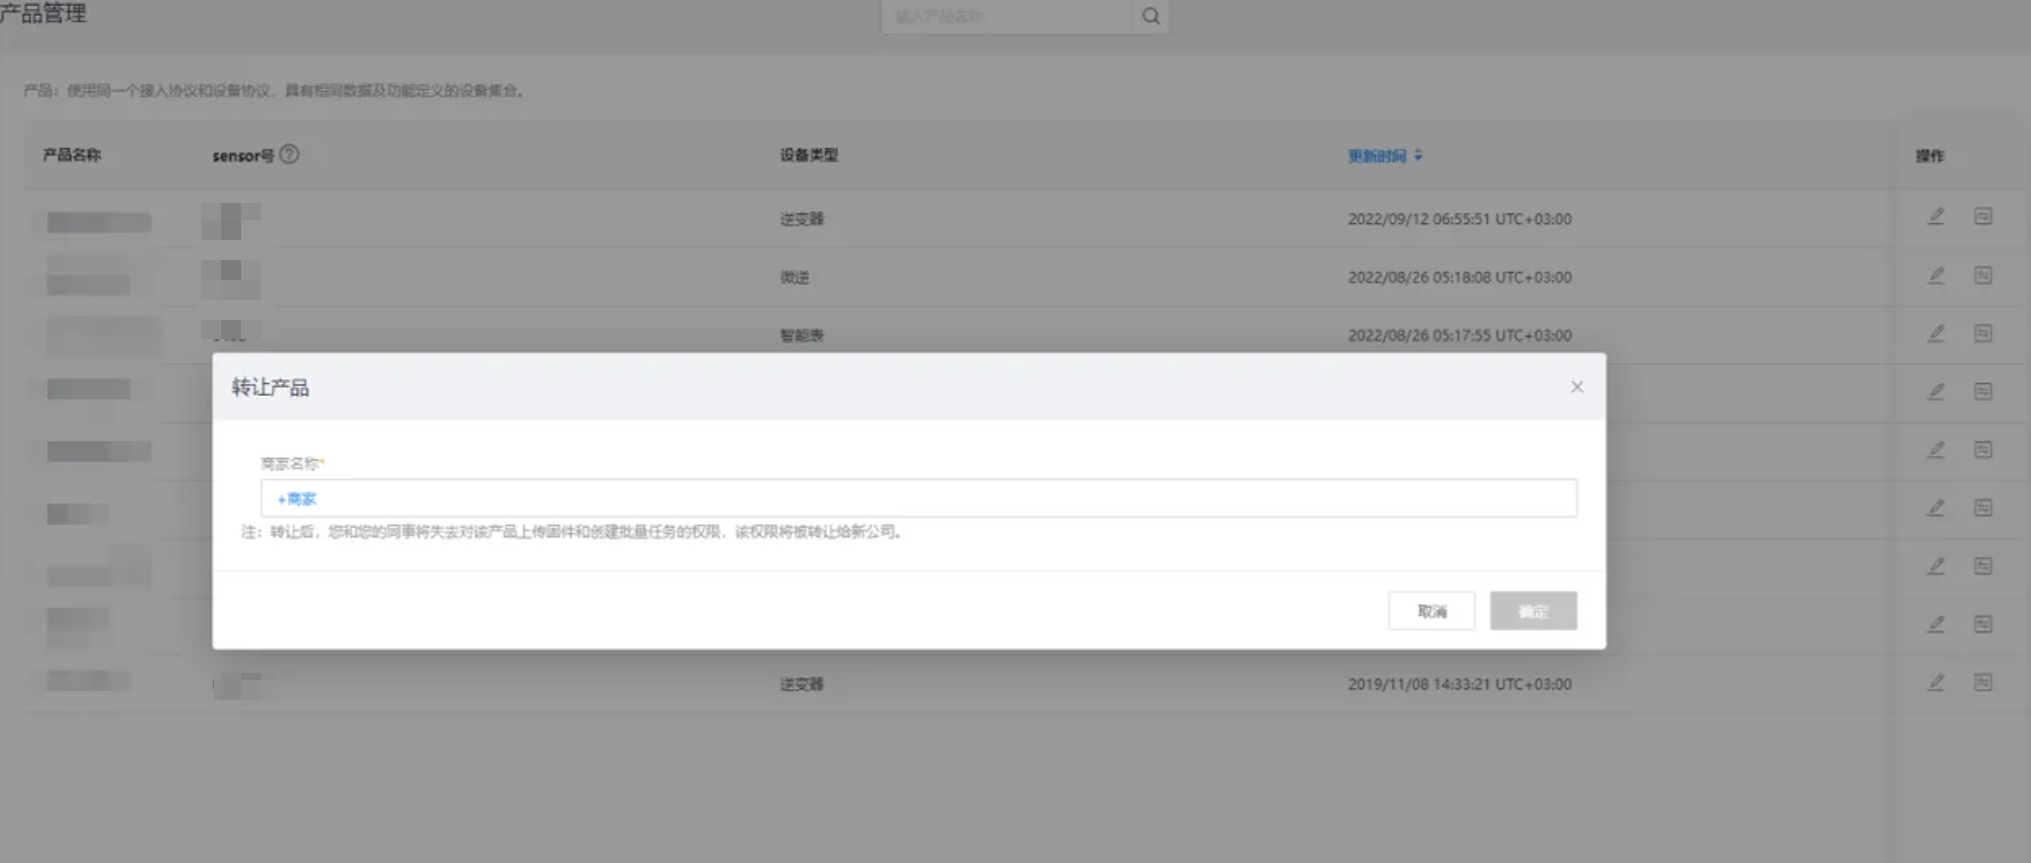Click edit pencil icon for 2019/11/08 row
The image size is (2031, 863).
pyautogui.click(x=1936, y=683)
